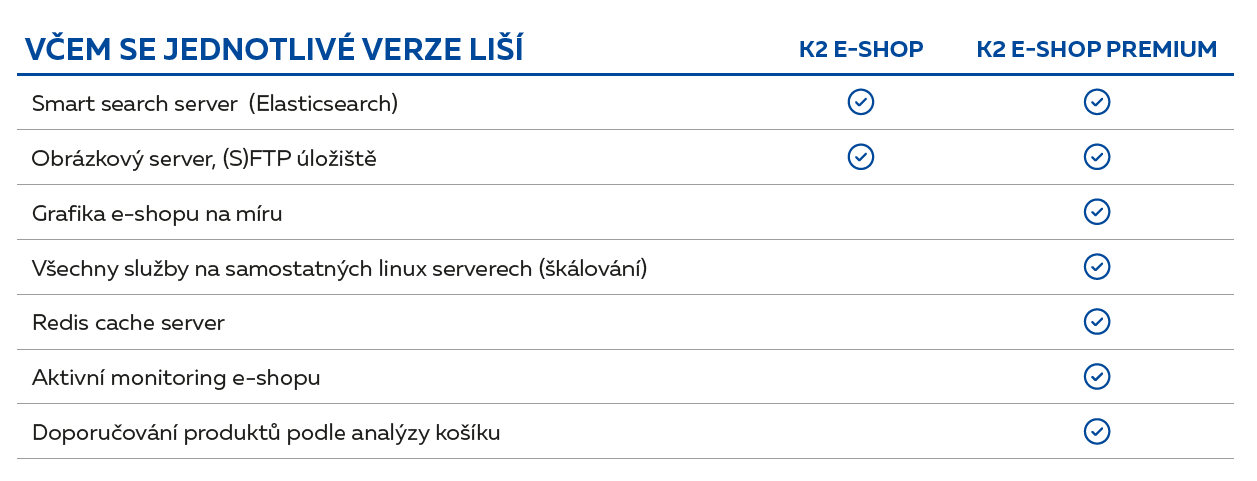
Task: Click the Redis cache server label
Action: pyautogui.click(x=128, y=323)
